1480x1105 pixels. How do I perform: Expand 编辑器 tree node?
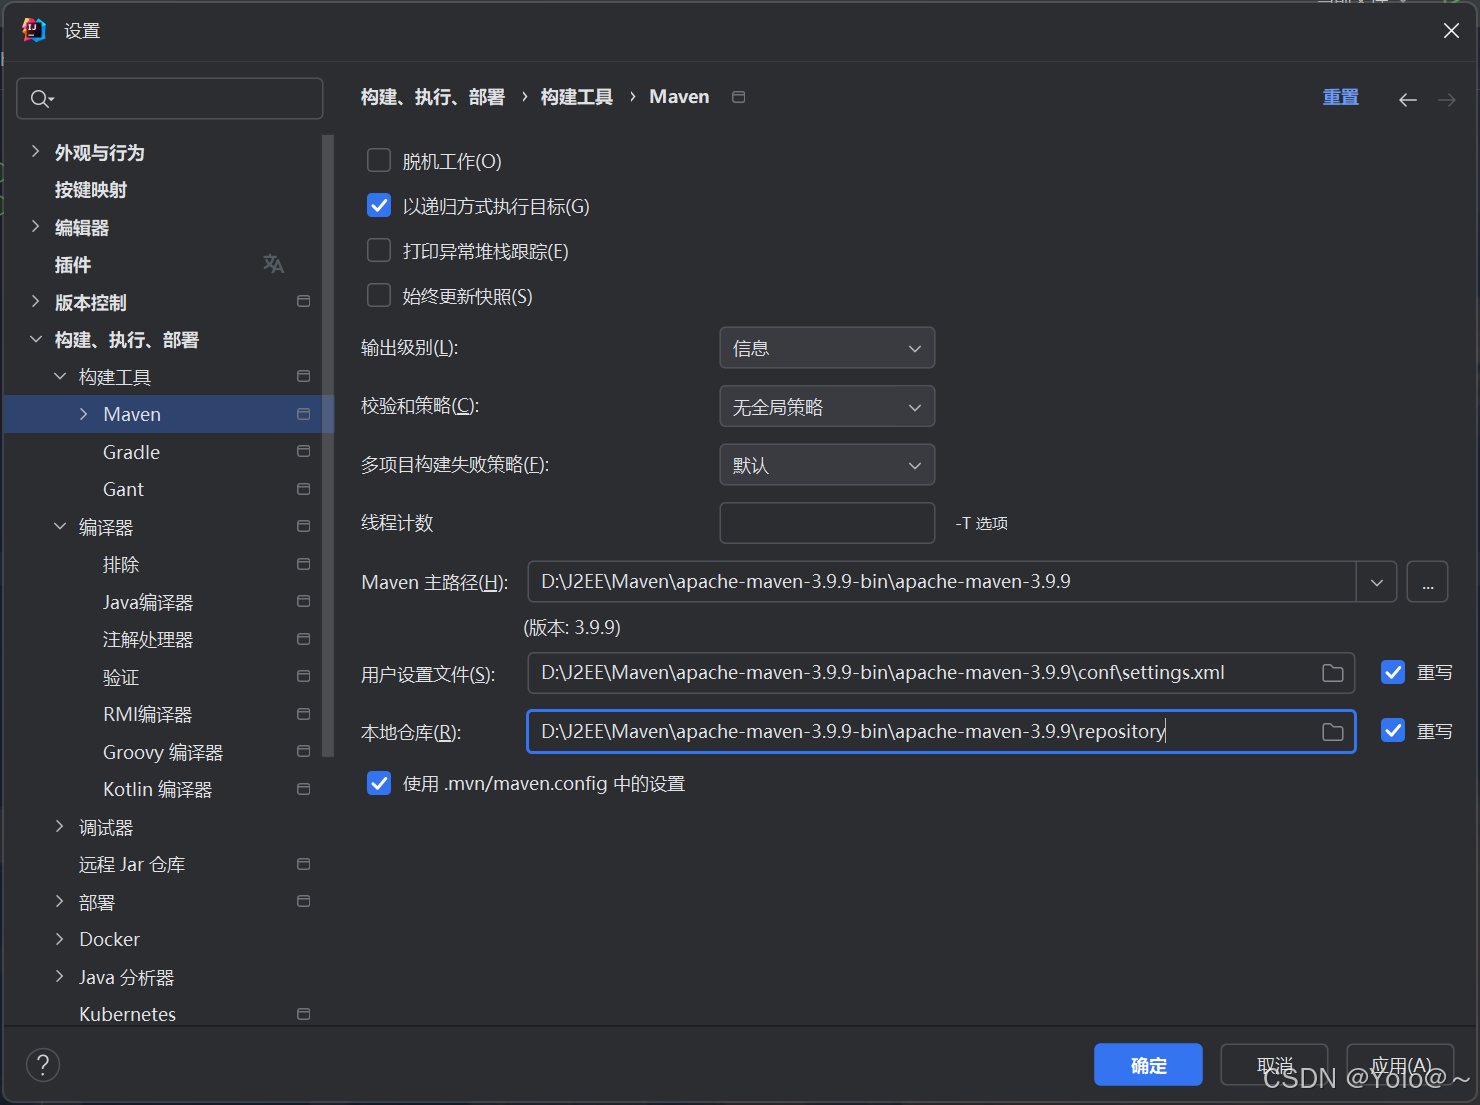pyautogui.click(x=35, y=227)
